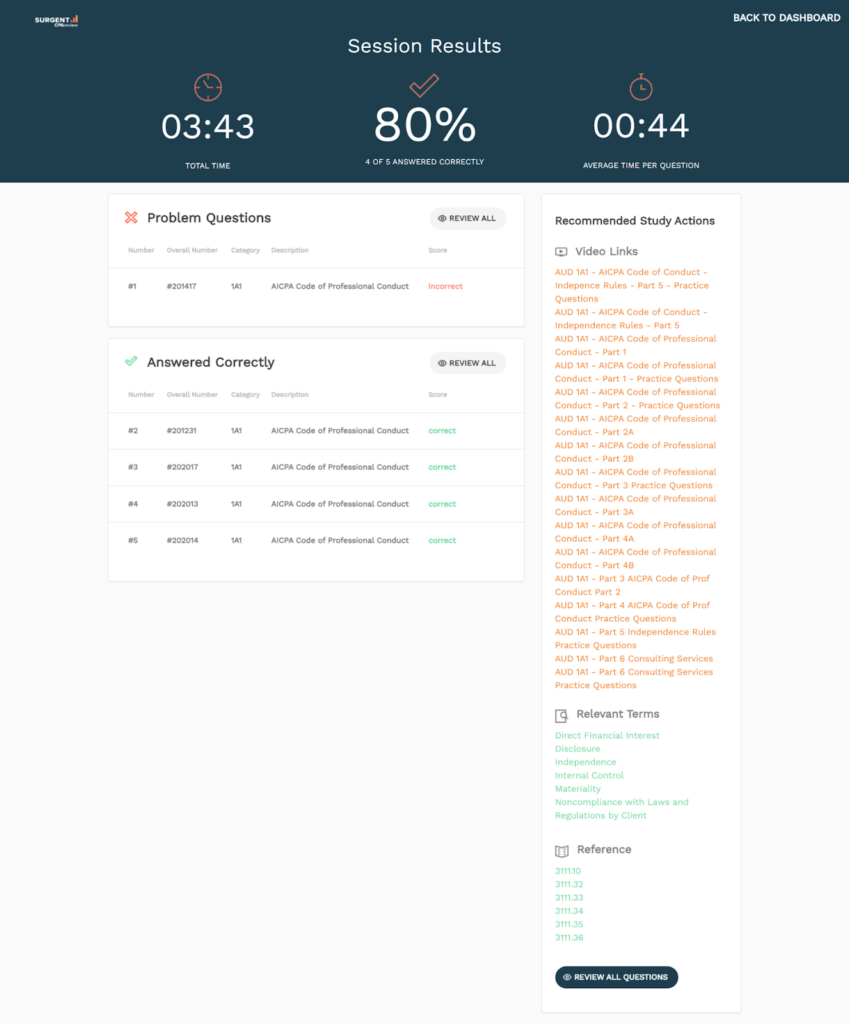Click the checkmark icon above 80% score

424,85
